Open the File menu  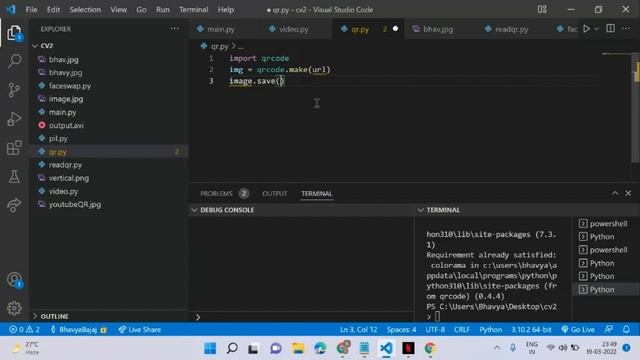coord(31,9)
